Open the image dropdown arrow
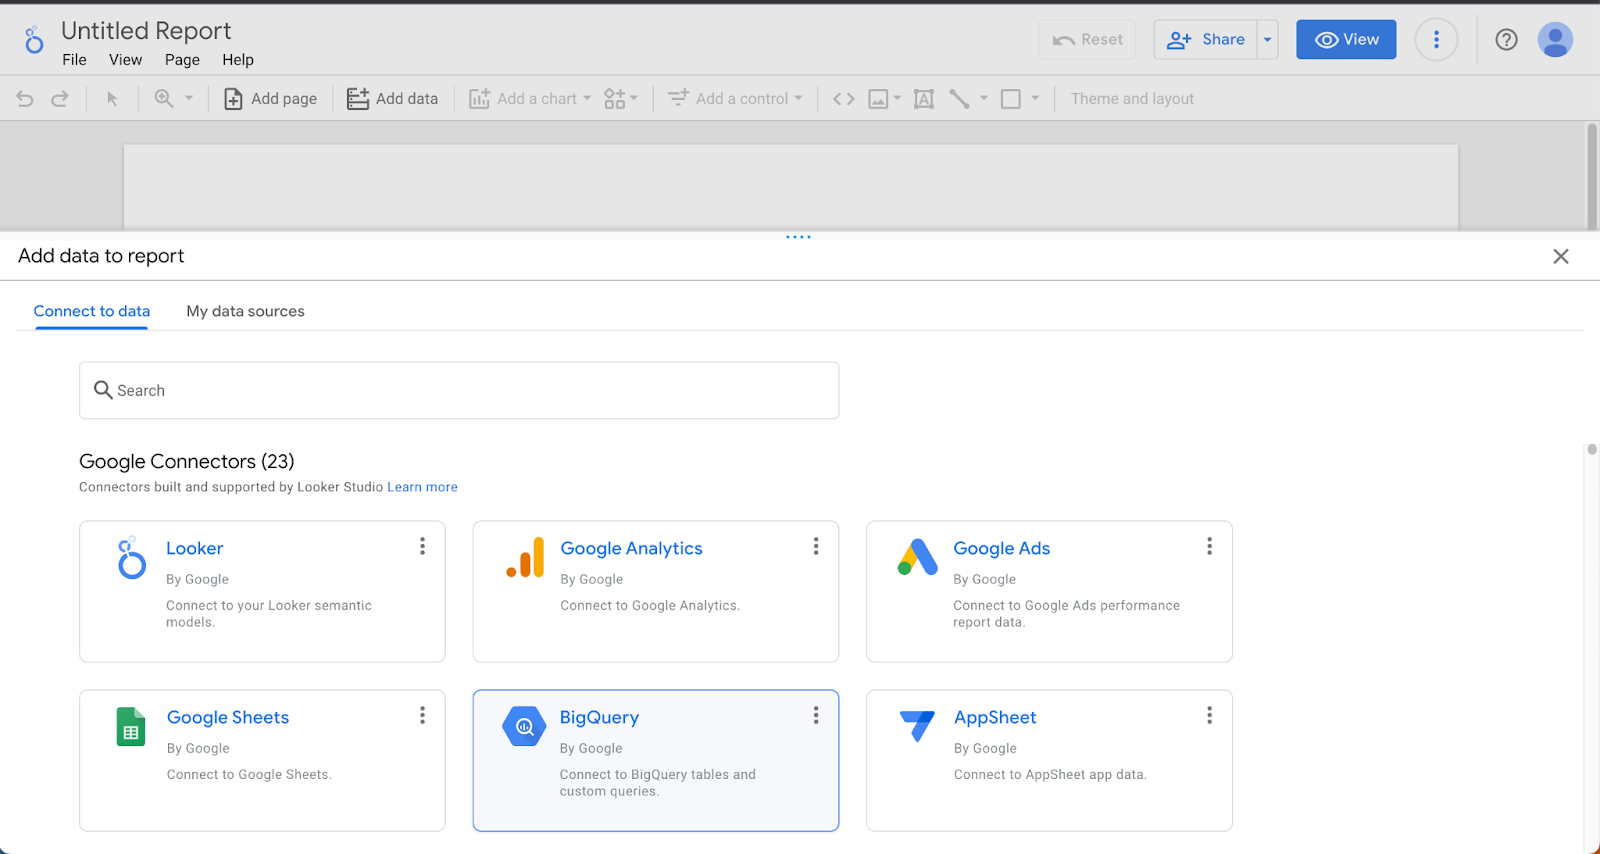The width and height of the screenshot is (1600, 854). 897,98
